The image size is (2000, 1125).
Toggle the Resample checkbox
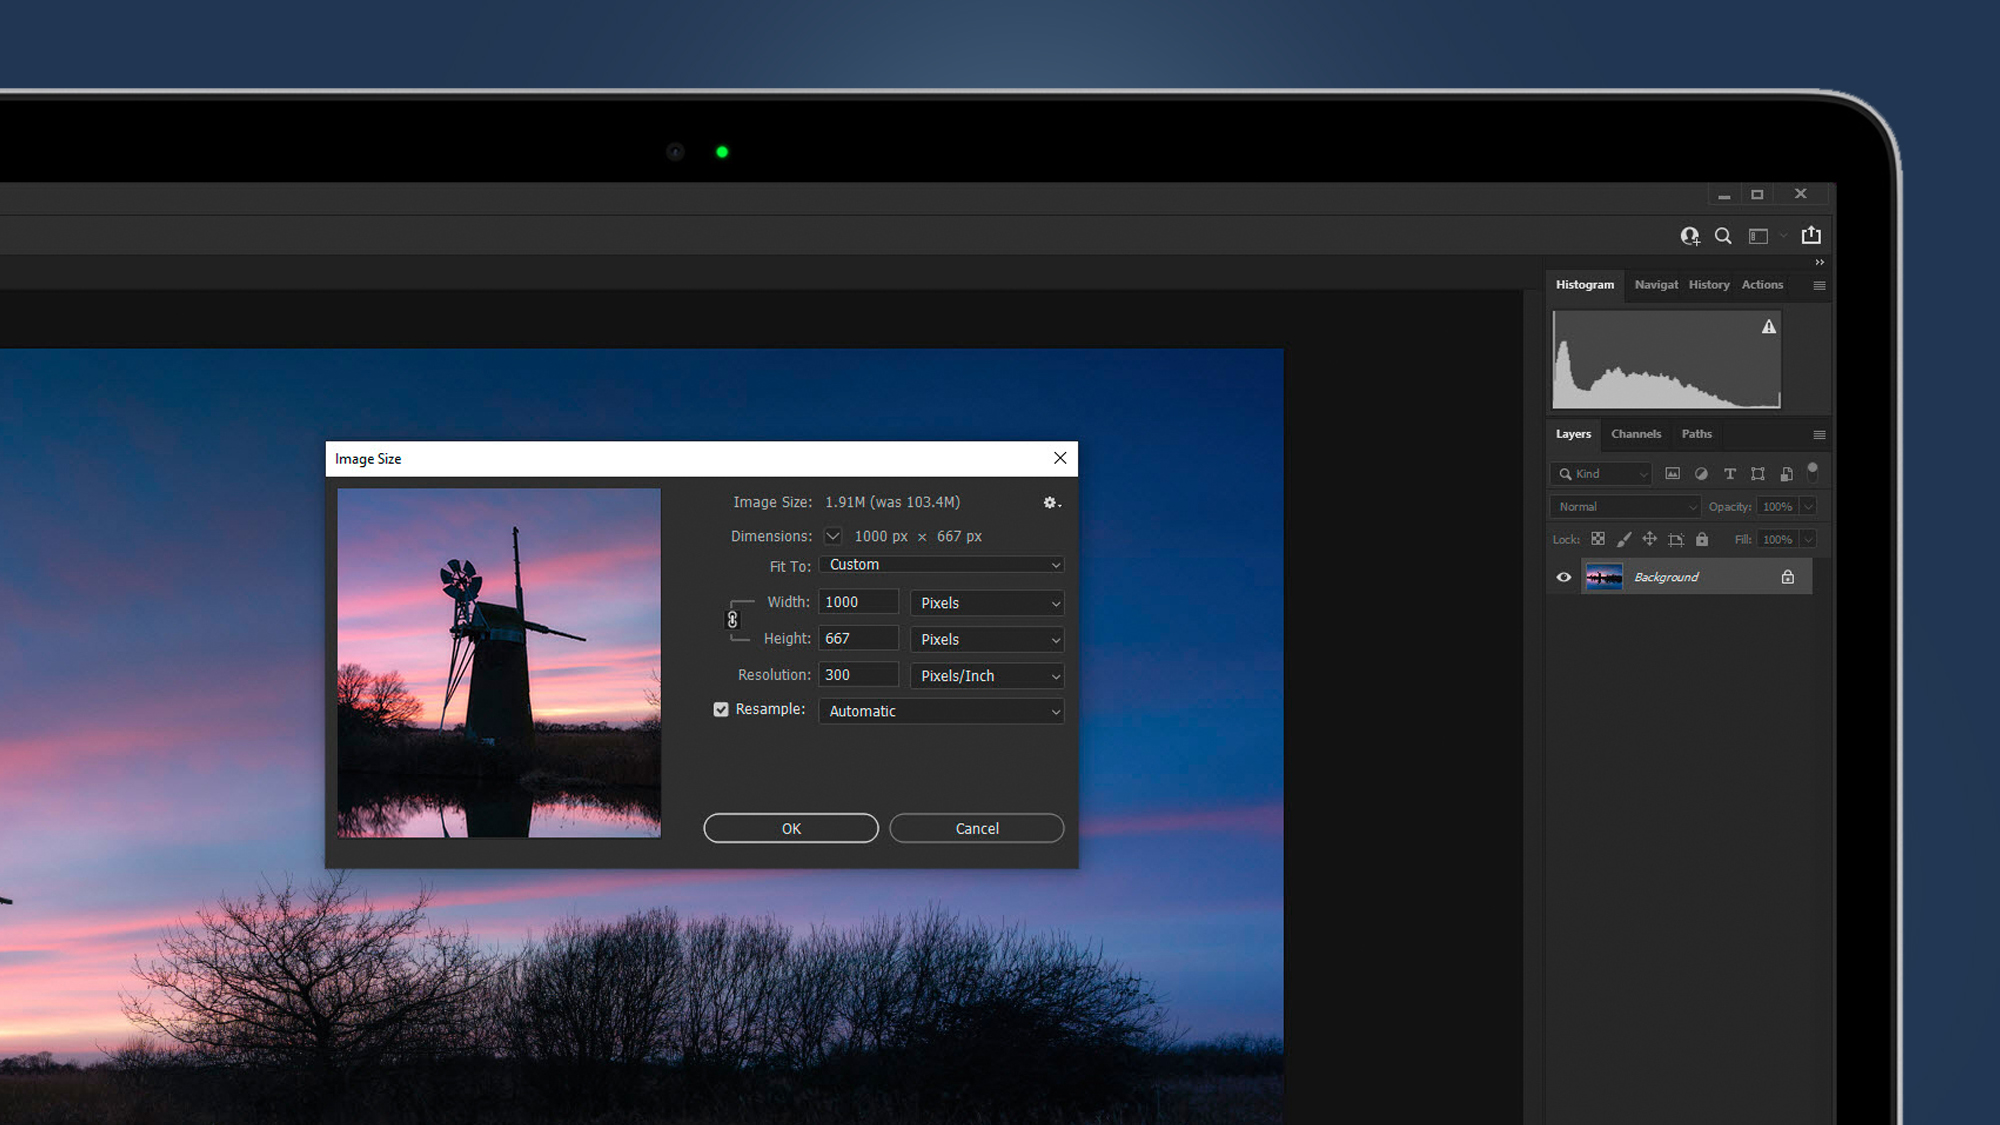click(720, 709)
